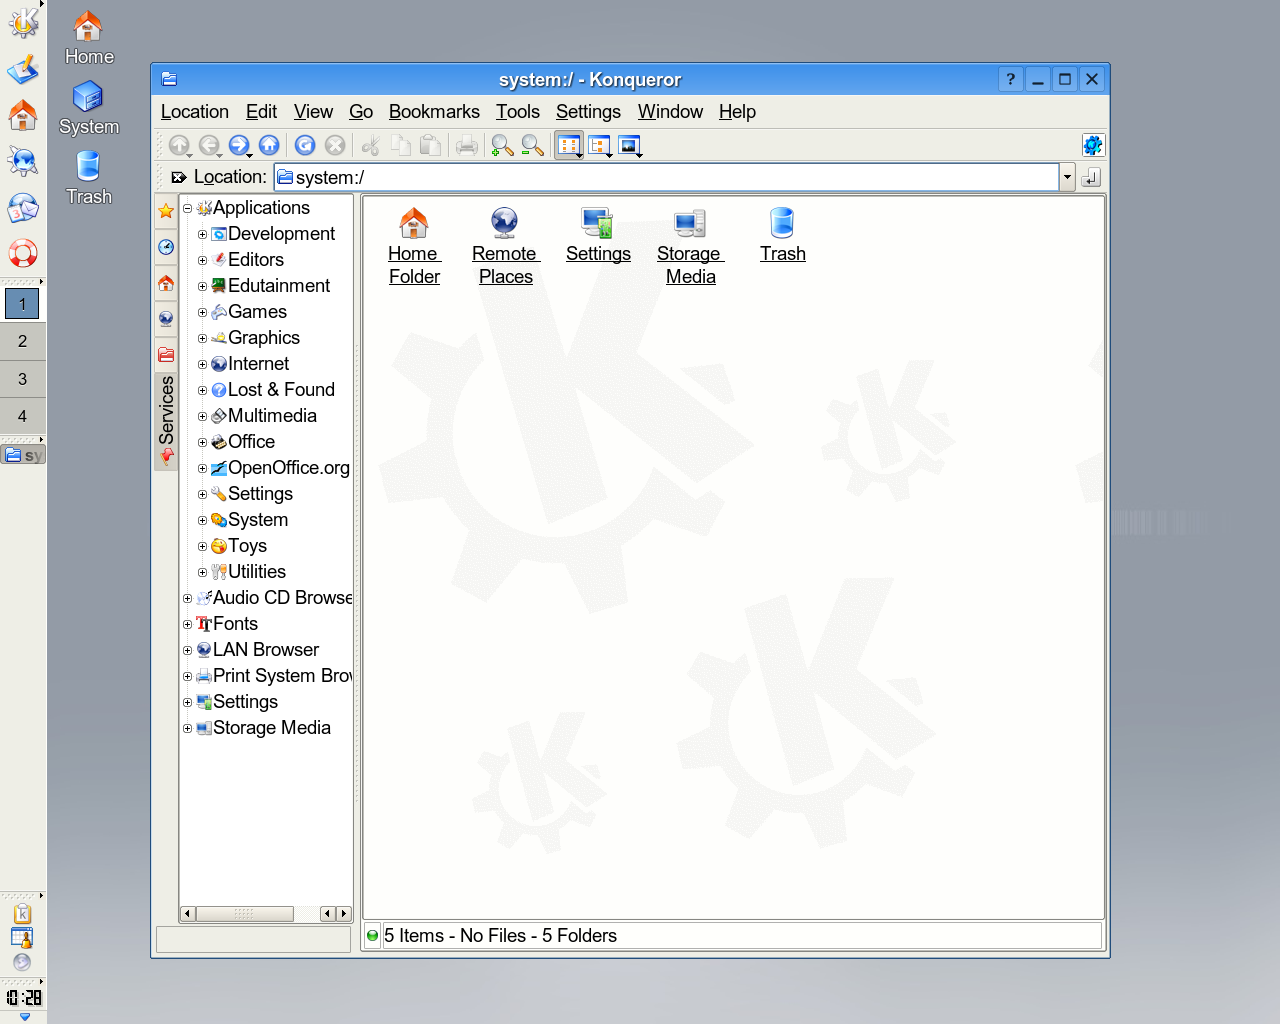Click the Zoom In magnifier icon
This screenshot has width=1280, height=1024.
(x=502, y=146)
